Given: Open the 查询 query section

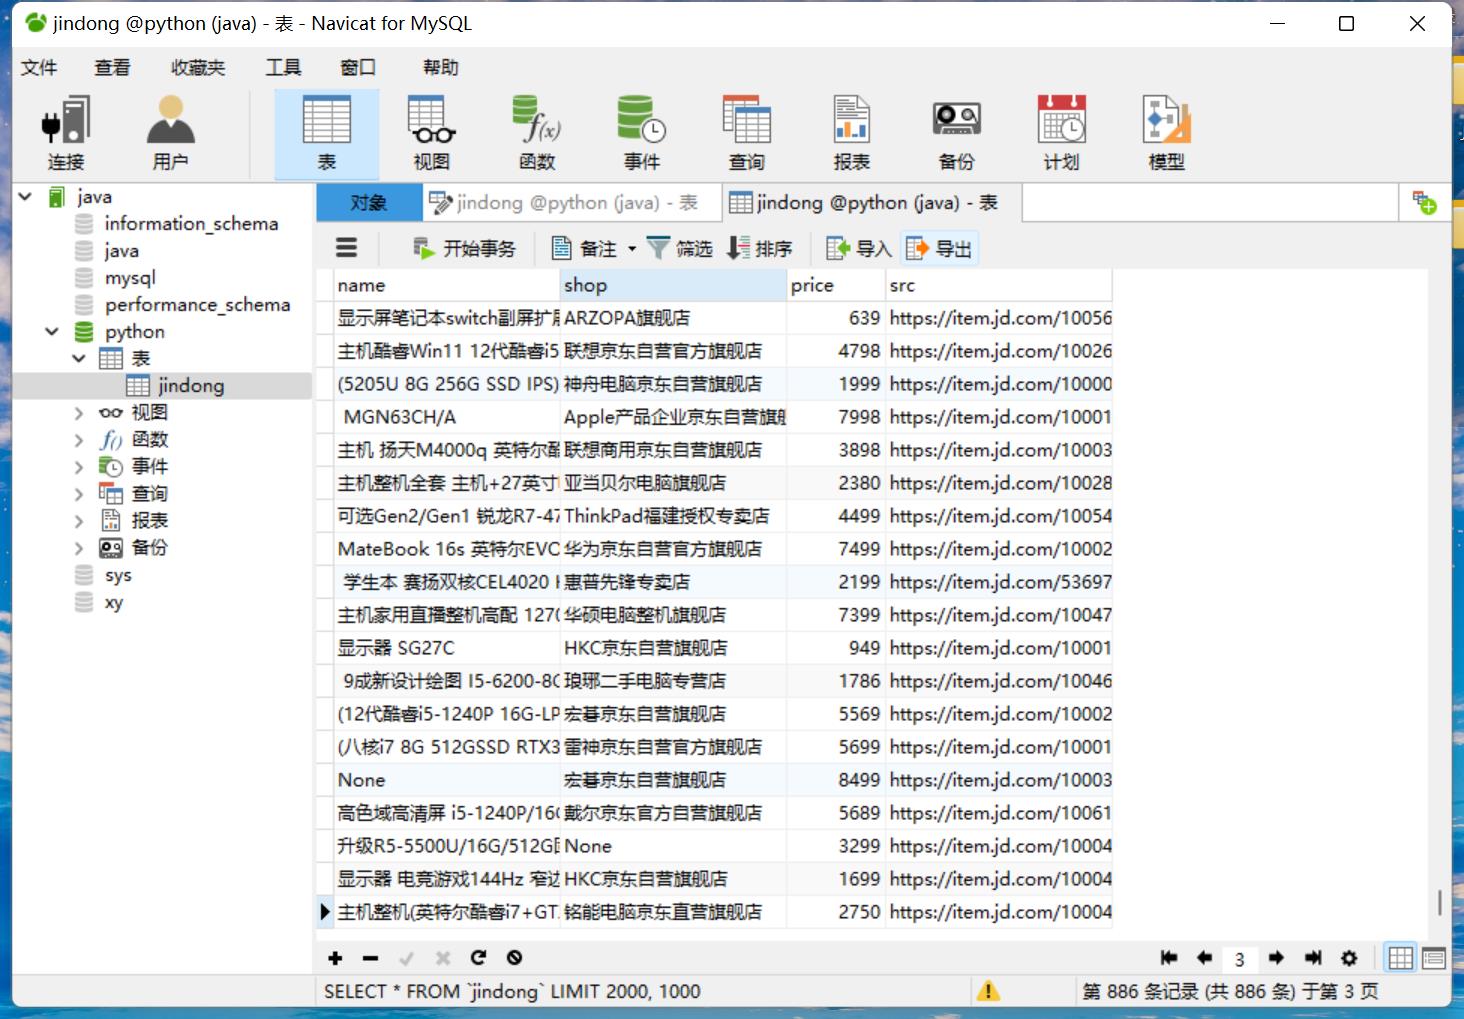Looking at the screenshot, I should point(746,134).
